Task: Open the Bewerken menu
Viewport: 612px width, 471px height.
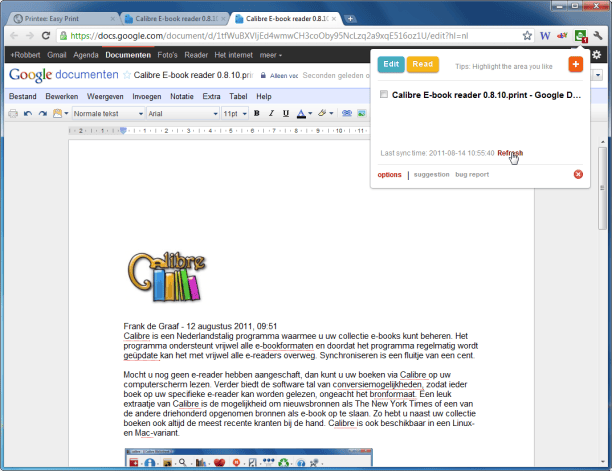Action: [62, 96]
